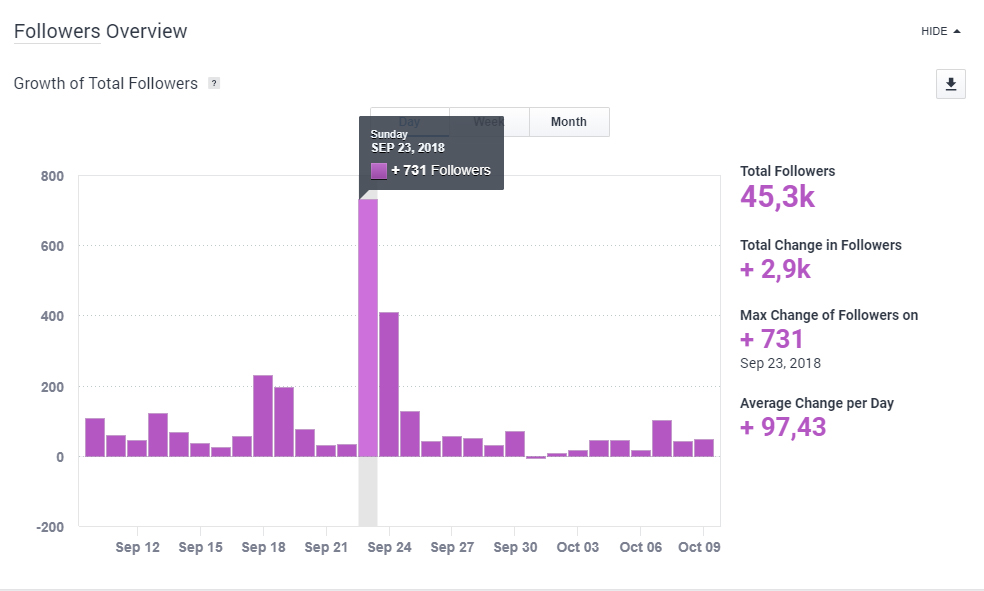Click the + 731 max change value
This screenshot has height=591, width=984.
[x=772, y=340]
